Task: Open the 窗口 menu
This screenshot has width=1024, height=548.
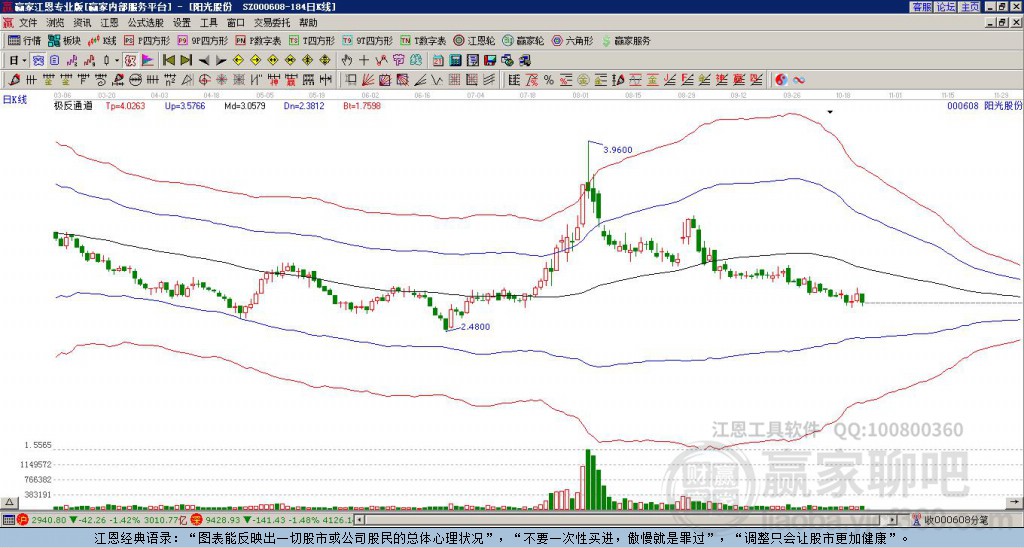Action: pos(236,23)
